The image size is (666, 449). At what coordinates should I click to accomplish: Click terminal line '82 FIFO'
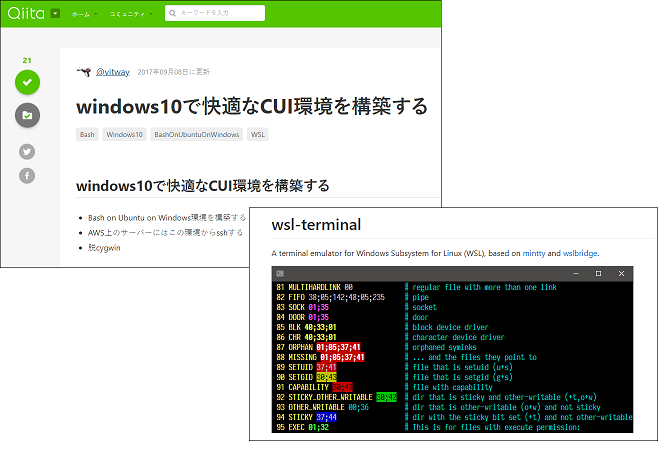[330, 297]
